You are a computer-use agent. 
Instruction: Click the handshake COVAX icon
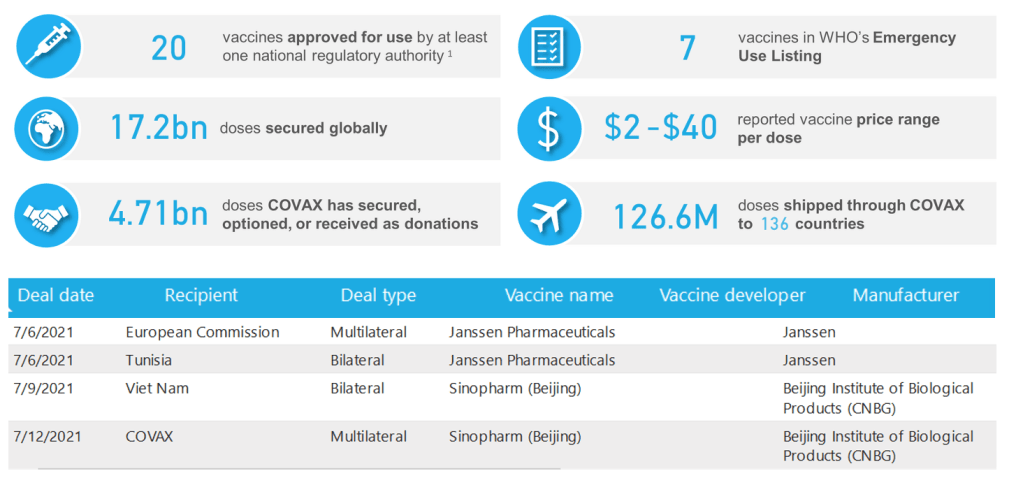[x=48, y=213]
